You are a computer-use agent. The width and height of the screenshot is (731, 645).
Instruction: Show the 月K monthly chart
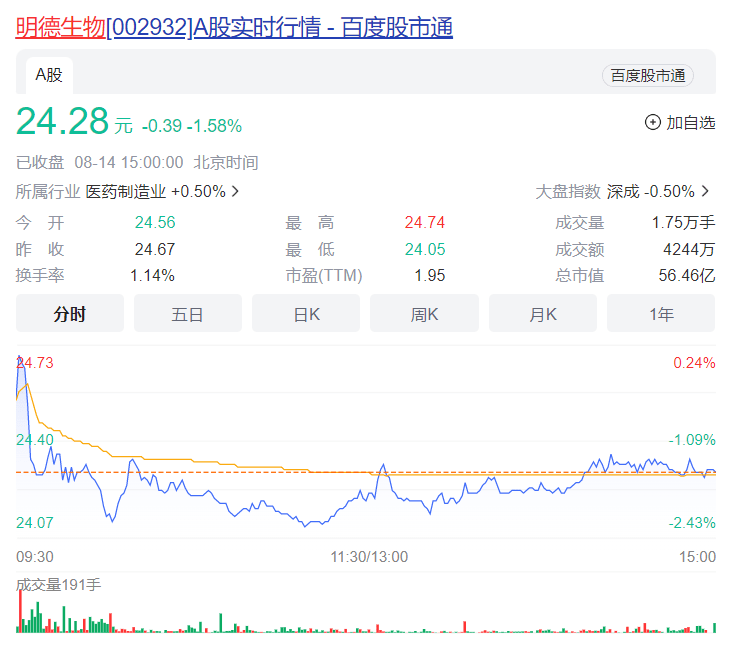(543, 314)
